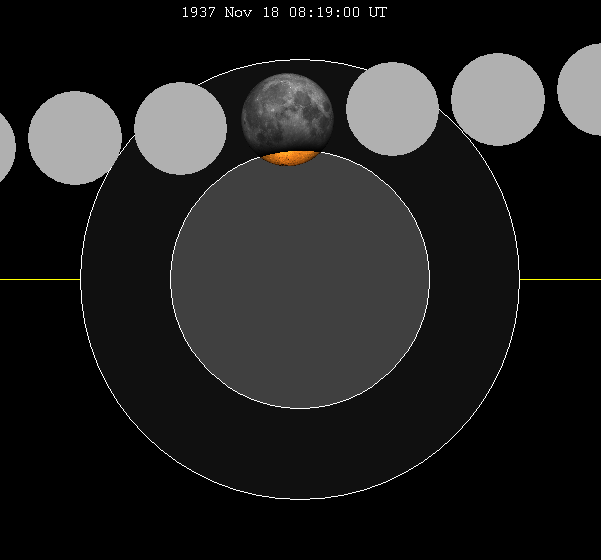Click the penumbra ring left of the umbra
This screenshot has width=601, height=560.
[x=125, y=280]
